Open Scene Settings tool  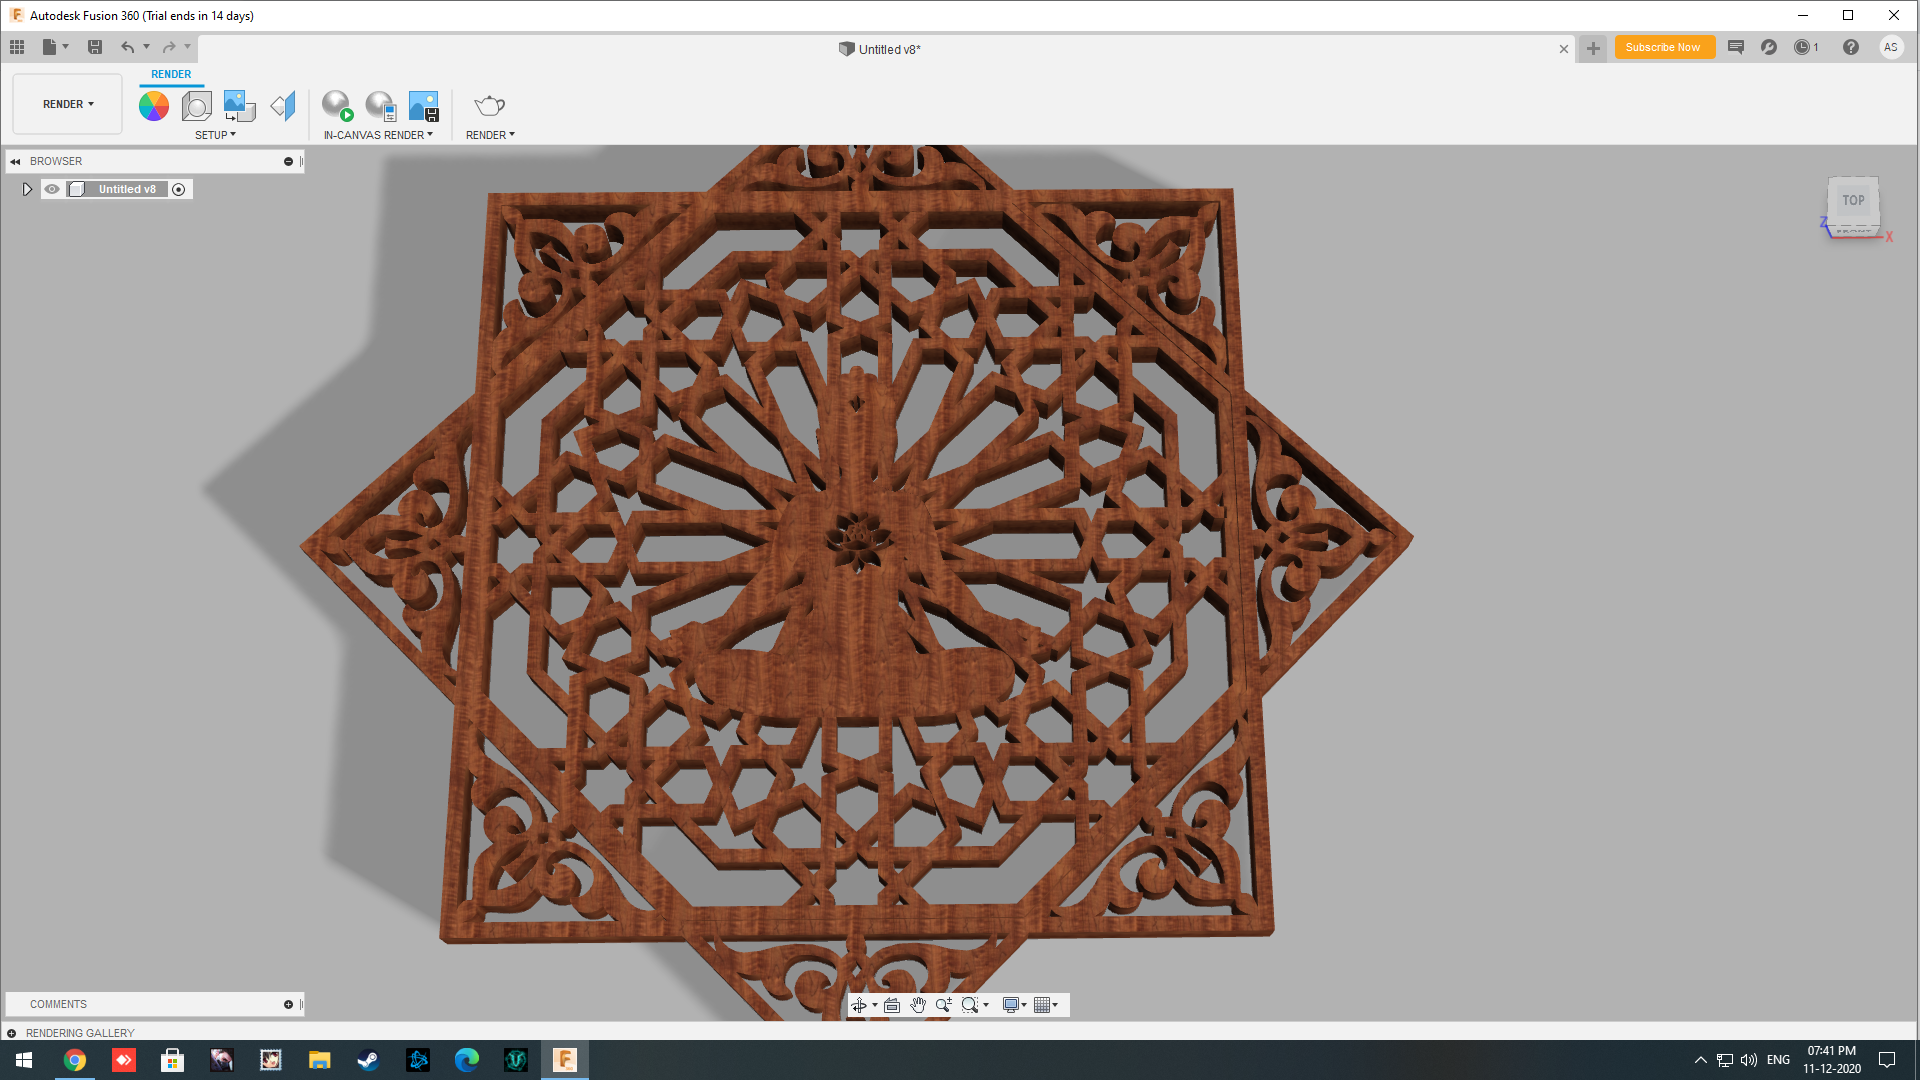pyautogui.click(x=197, y=106)
